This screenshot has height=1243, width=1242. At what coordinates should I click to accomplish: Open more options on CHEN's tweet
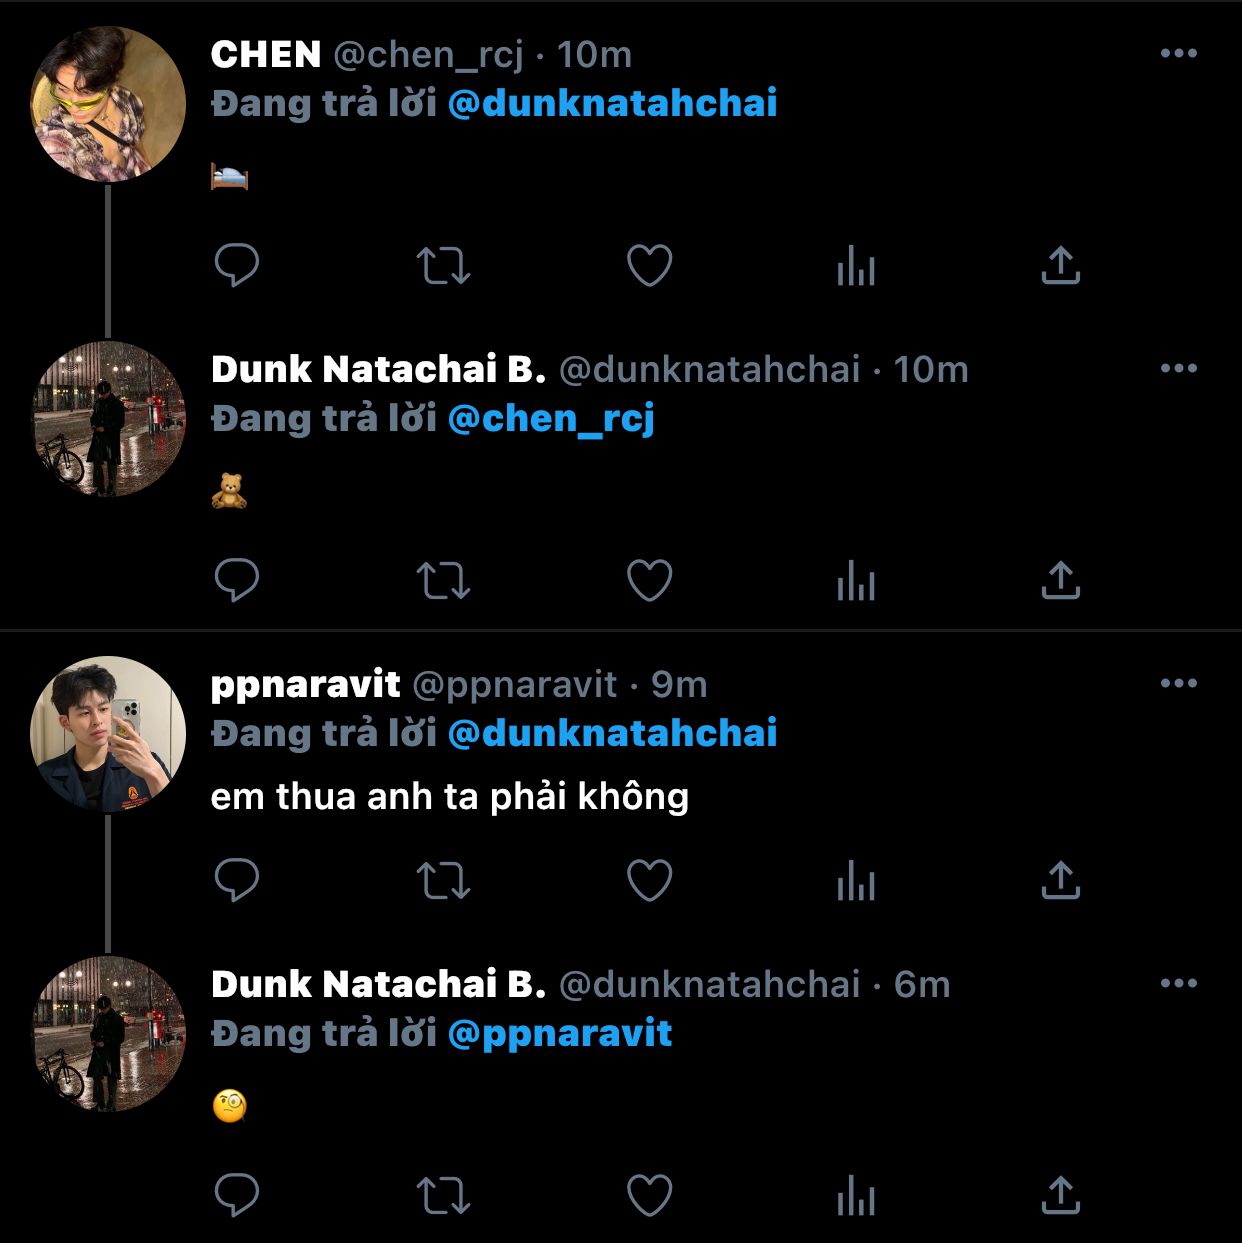click(x=1178, y=54)
